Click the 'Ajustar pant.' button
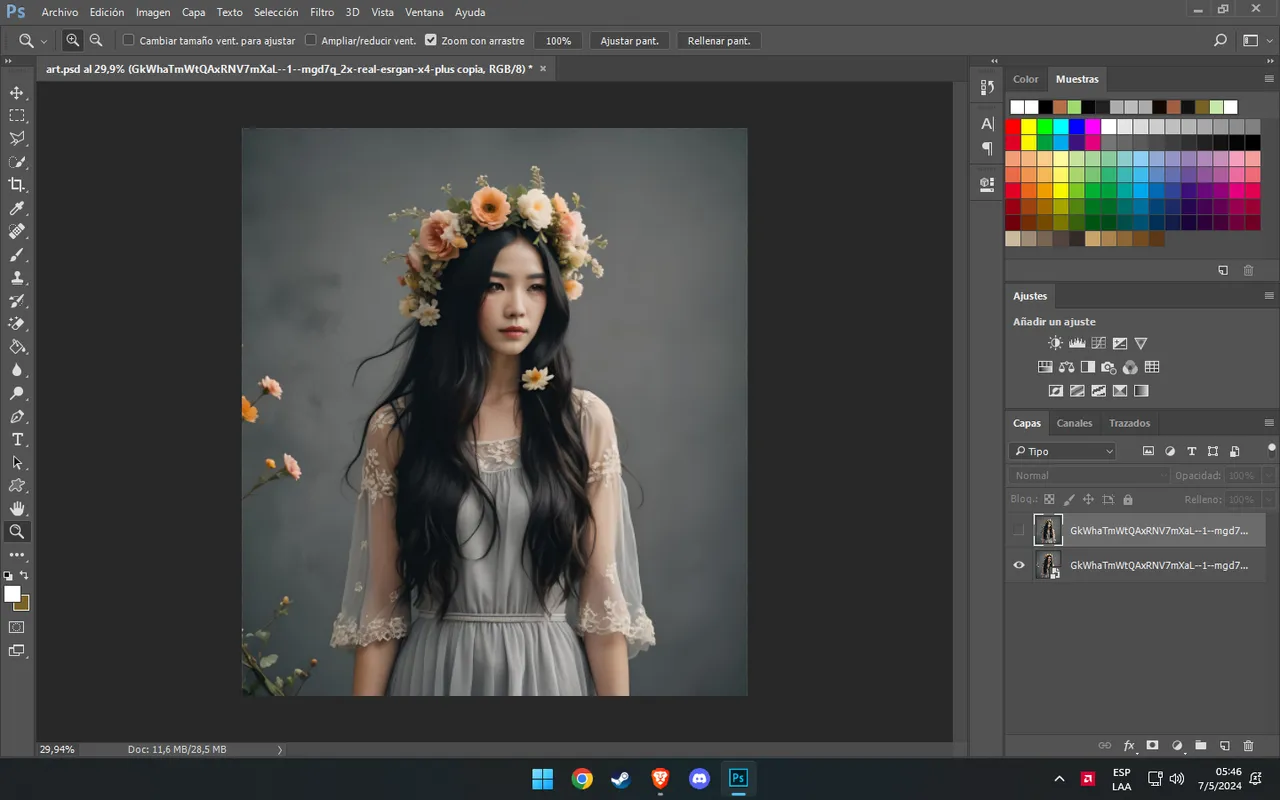Viewport: 1280px width, 800px height. [630, 41]
